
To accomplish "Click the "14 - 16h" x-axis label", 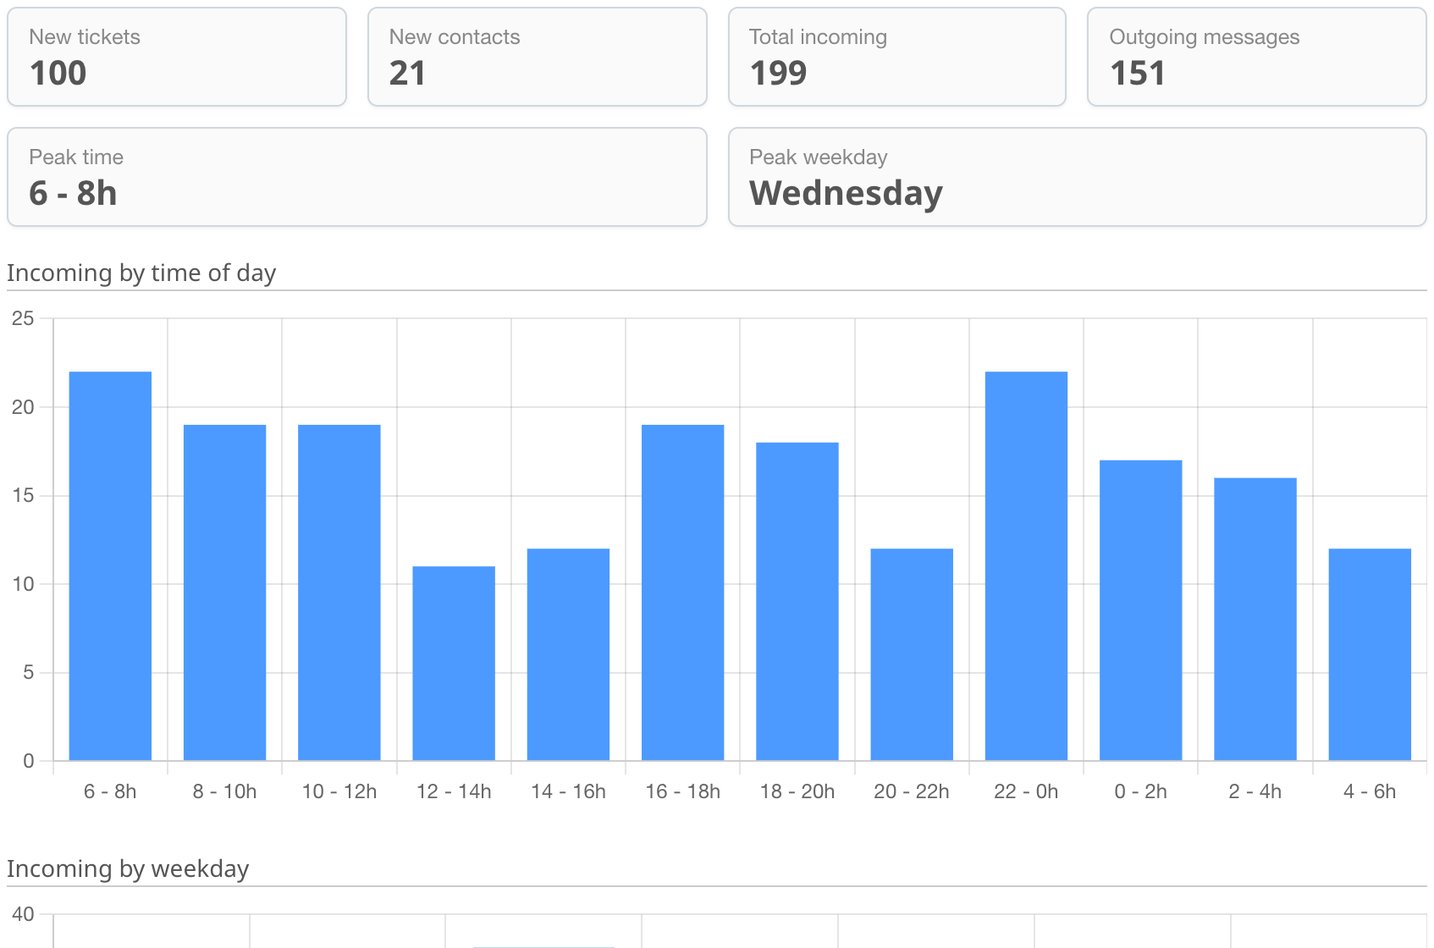I will click(x=568, y=791).
